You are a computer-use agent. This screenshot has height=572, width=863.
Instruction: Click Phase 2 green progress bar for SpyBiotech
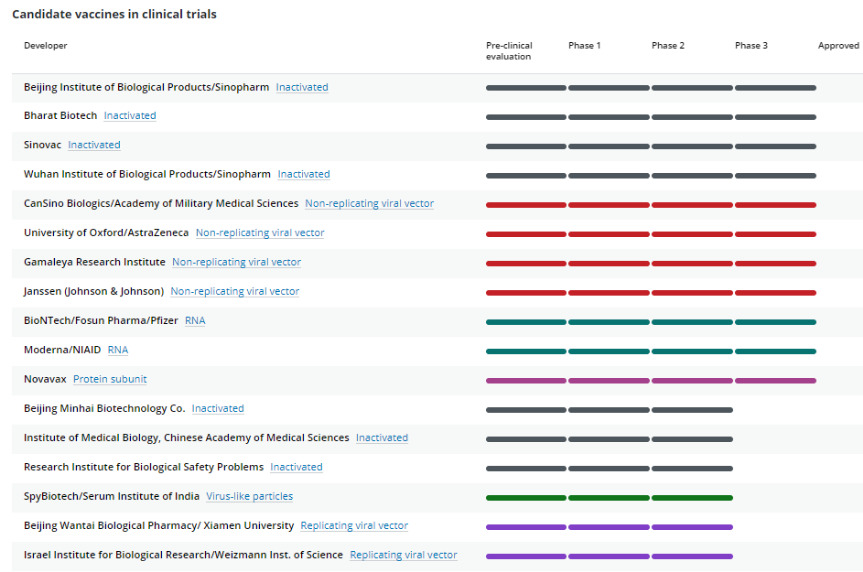click(x=692, y=498)
